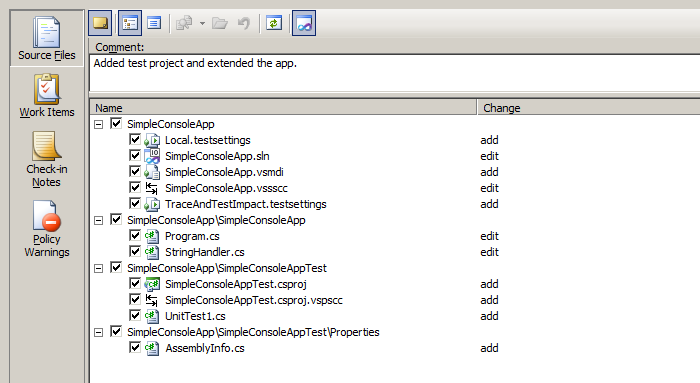The height and width of the screenshot is (383, 700).
Task: Click the undo toolbar icon
Action: pyautogui.click(x=244, y=23)
